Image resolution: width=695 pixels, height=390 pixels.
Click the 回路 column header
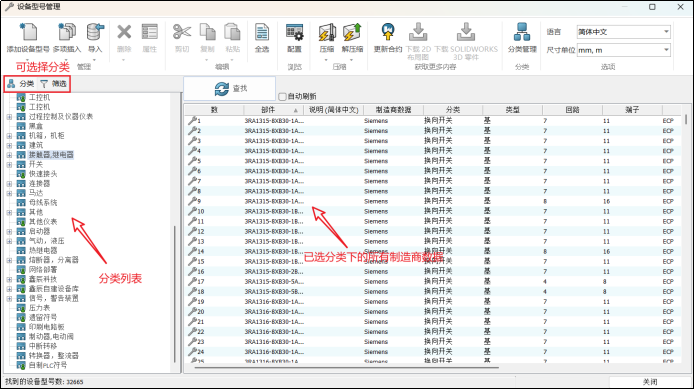(572, 109)
